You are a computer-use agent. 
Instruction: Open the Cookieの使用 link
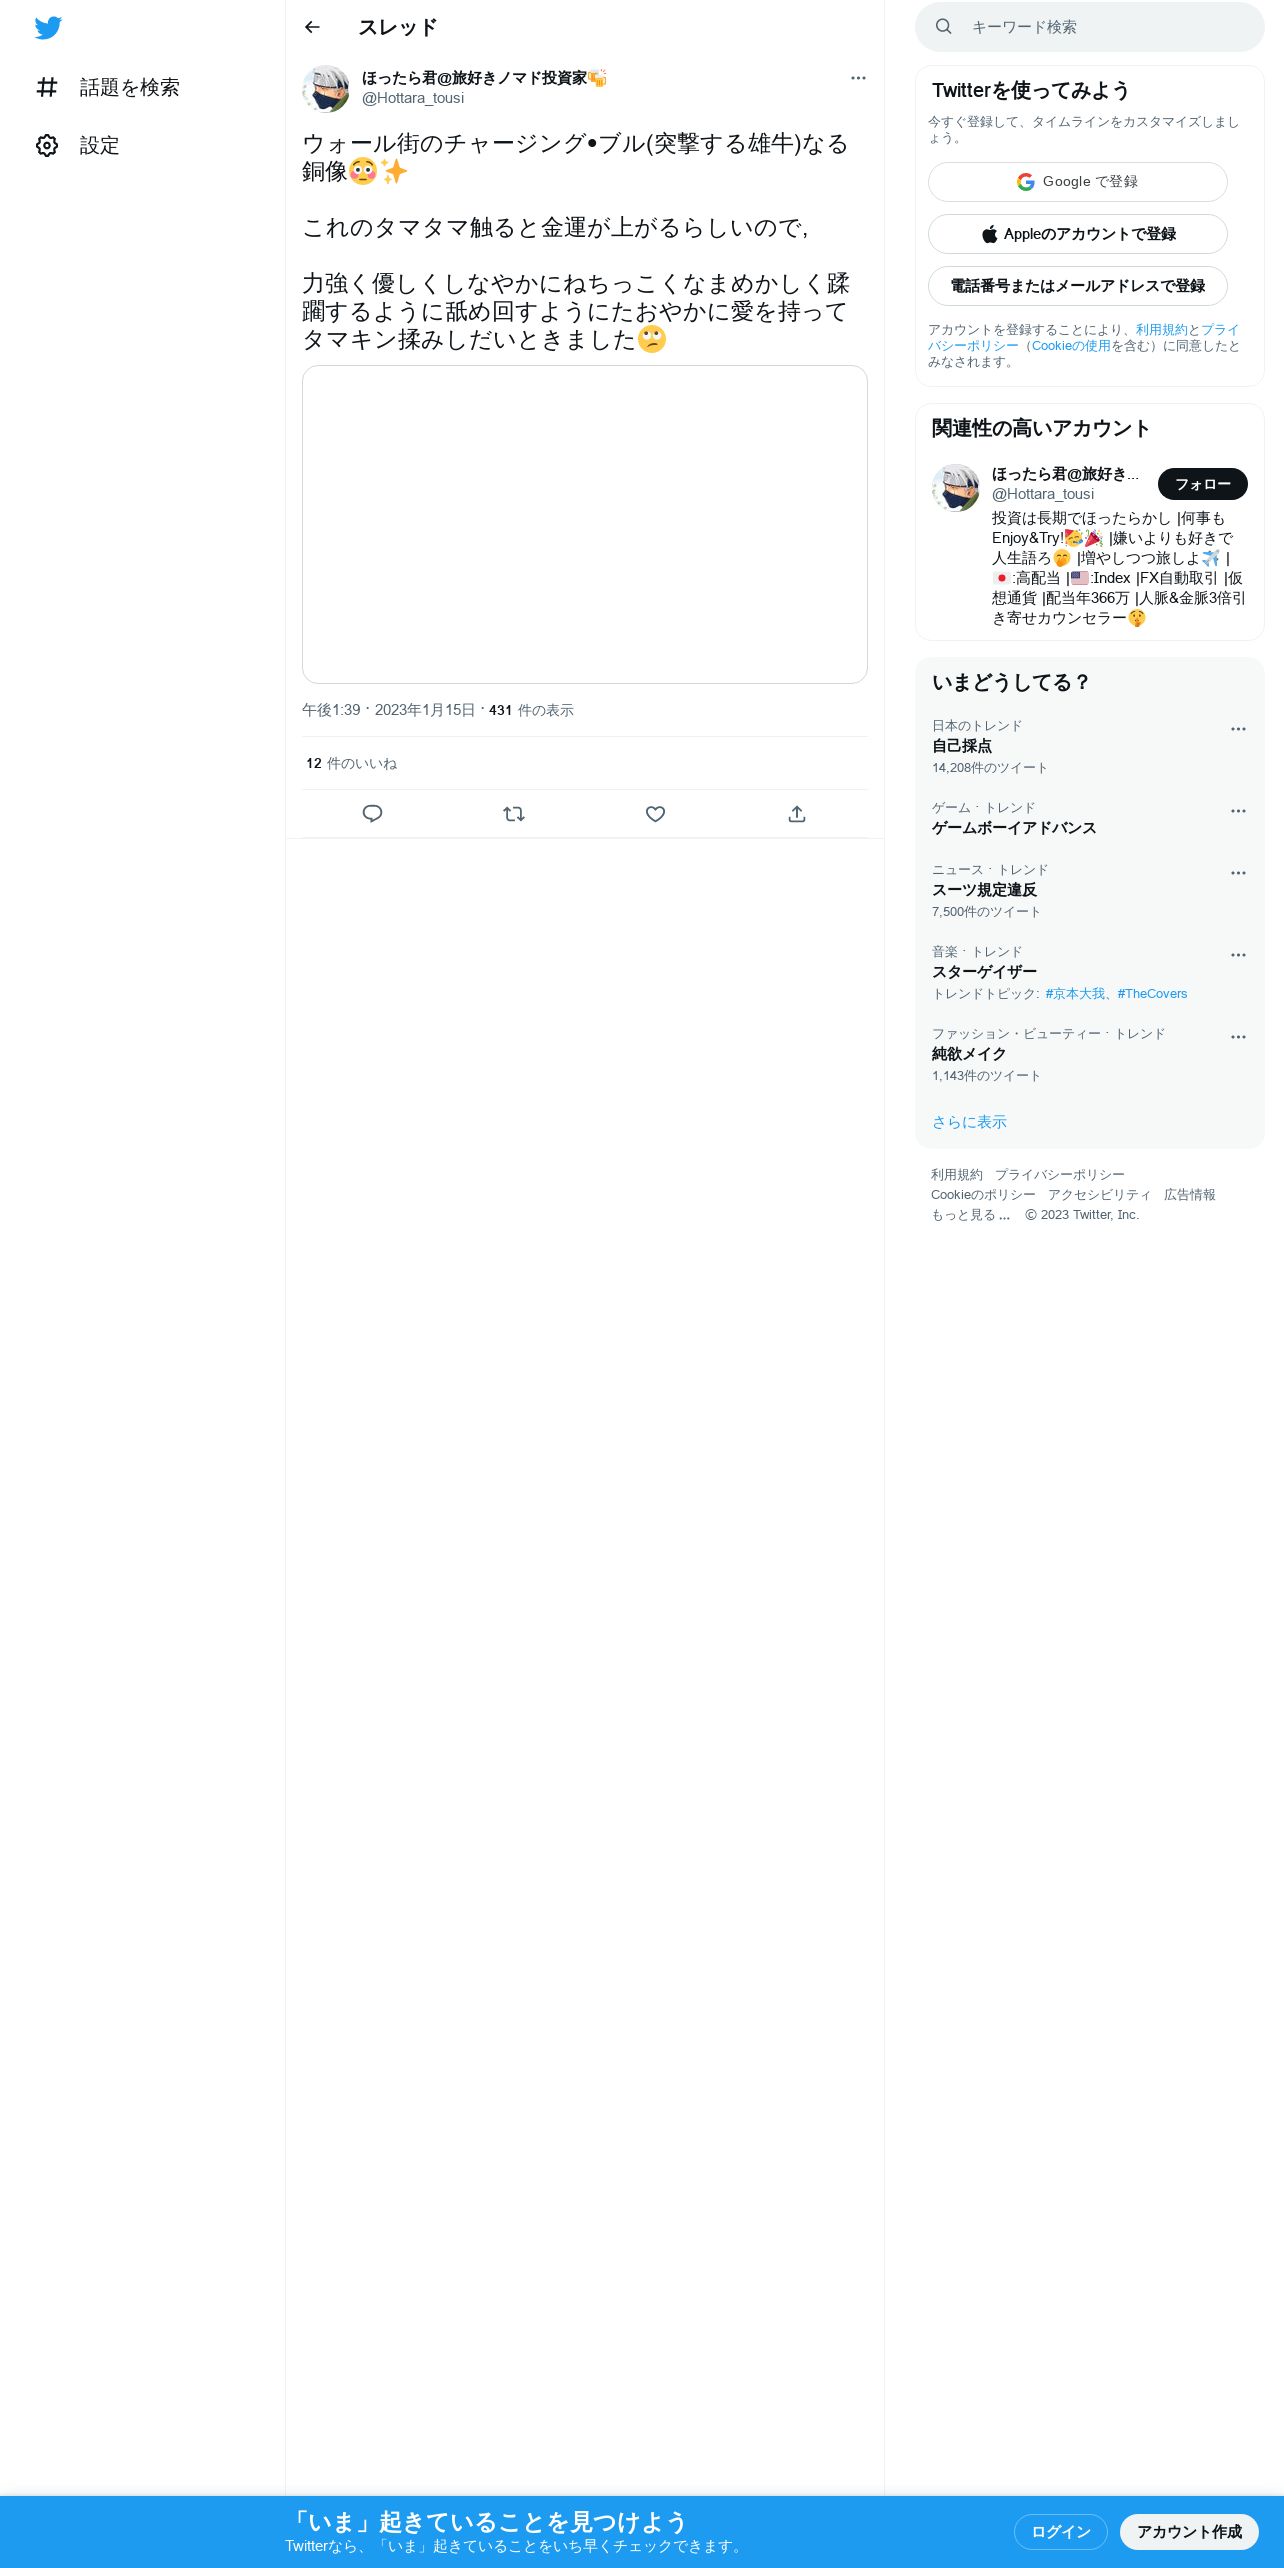1071,346
